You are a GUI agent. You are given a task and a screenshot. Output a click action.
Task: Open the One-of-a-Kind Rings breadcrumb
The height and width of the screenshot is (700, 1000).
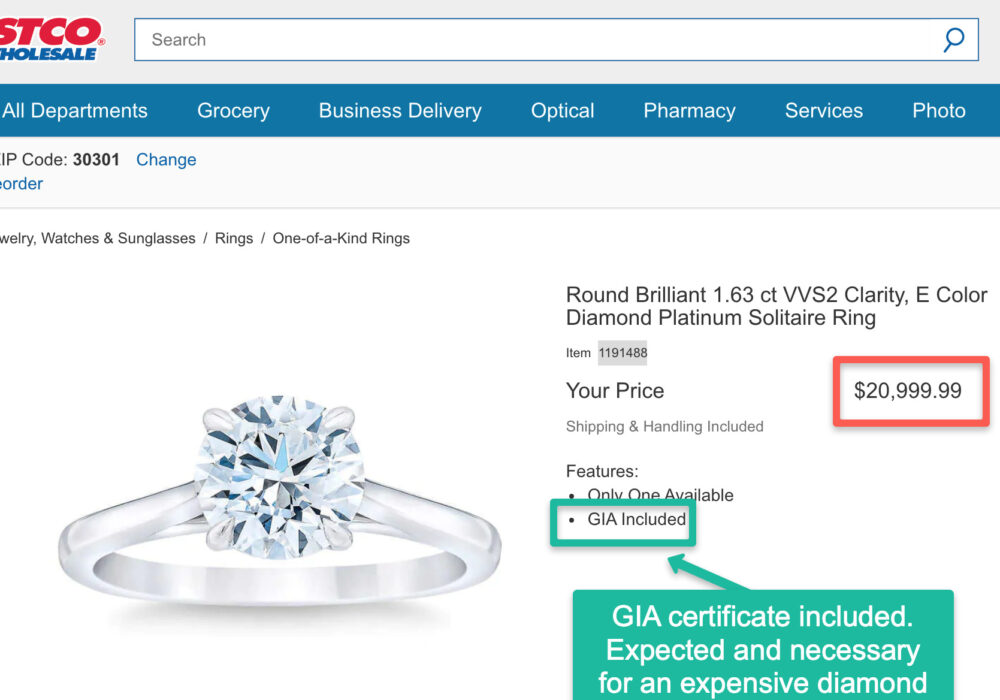click(x=341, y=239)
